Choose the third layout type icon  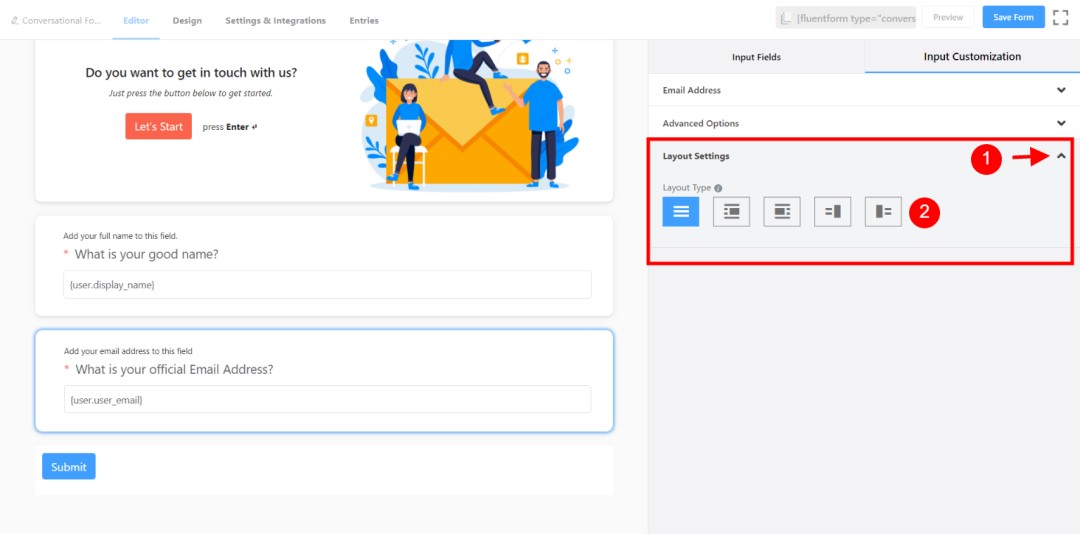click(782, 212)
